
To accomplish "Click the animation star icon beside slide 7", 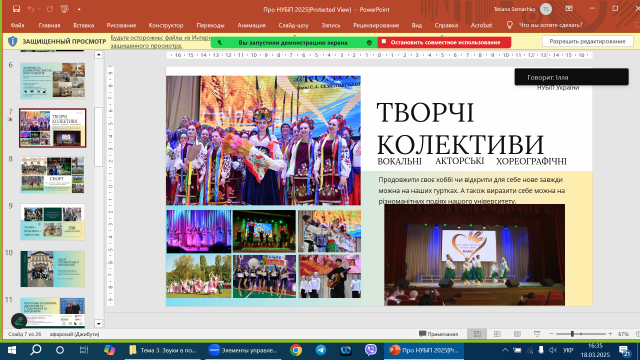I will 10,119.
